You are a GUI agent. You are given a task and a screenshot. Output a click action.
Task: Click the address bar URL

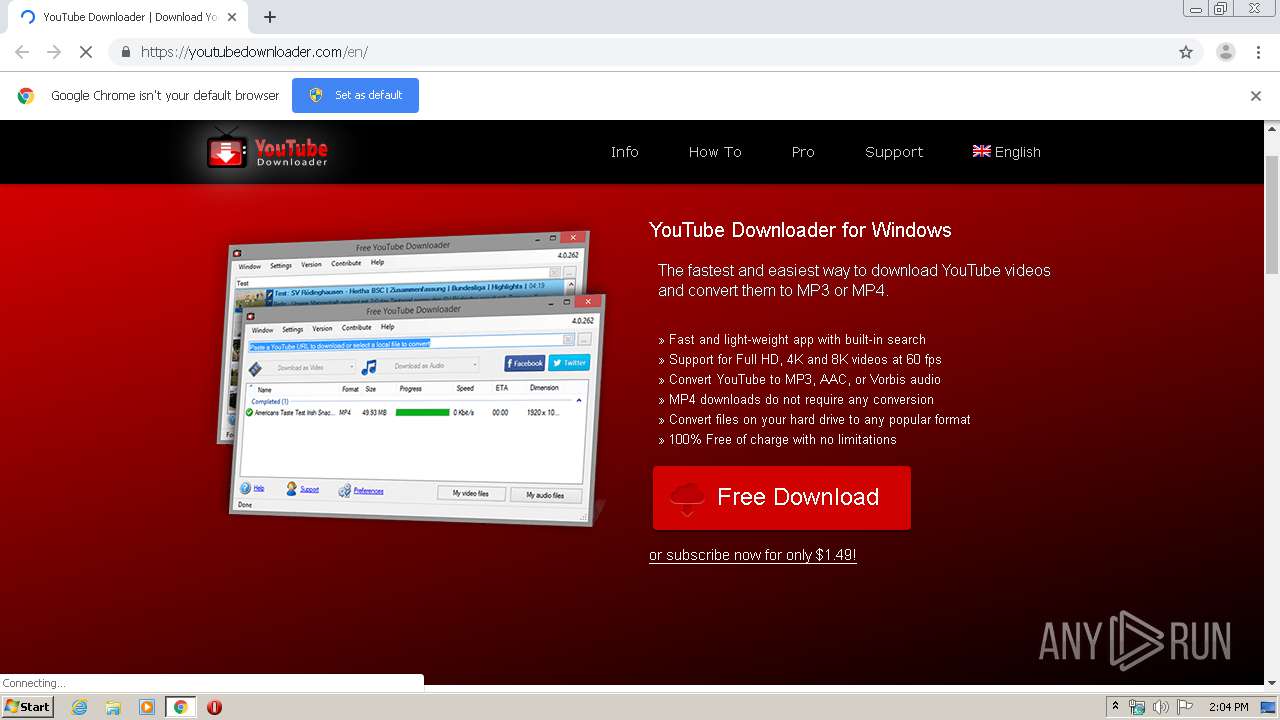(254, 52)
